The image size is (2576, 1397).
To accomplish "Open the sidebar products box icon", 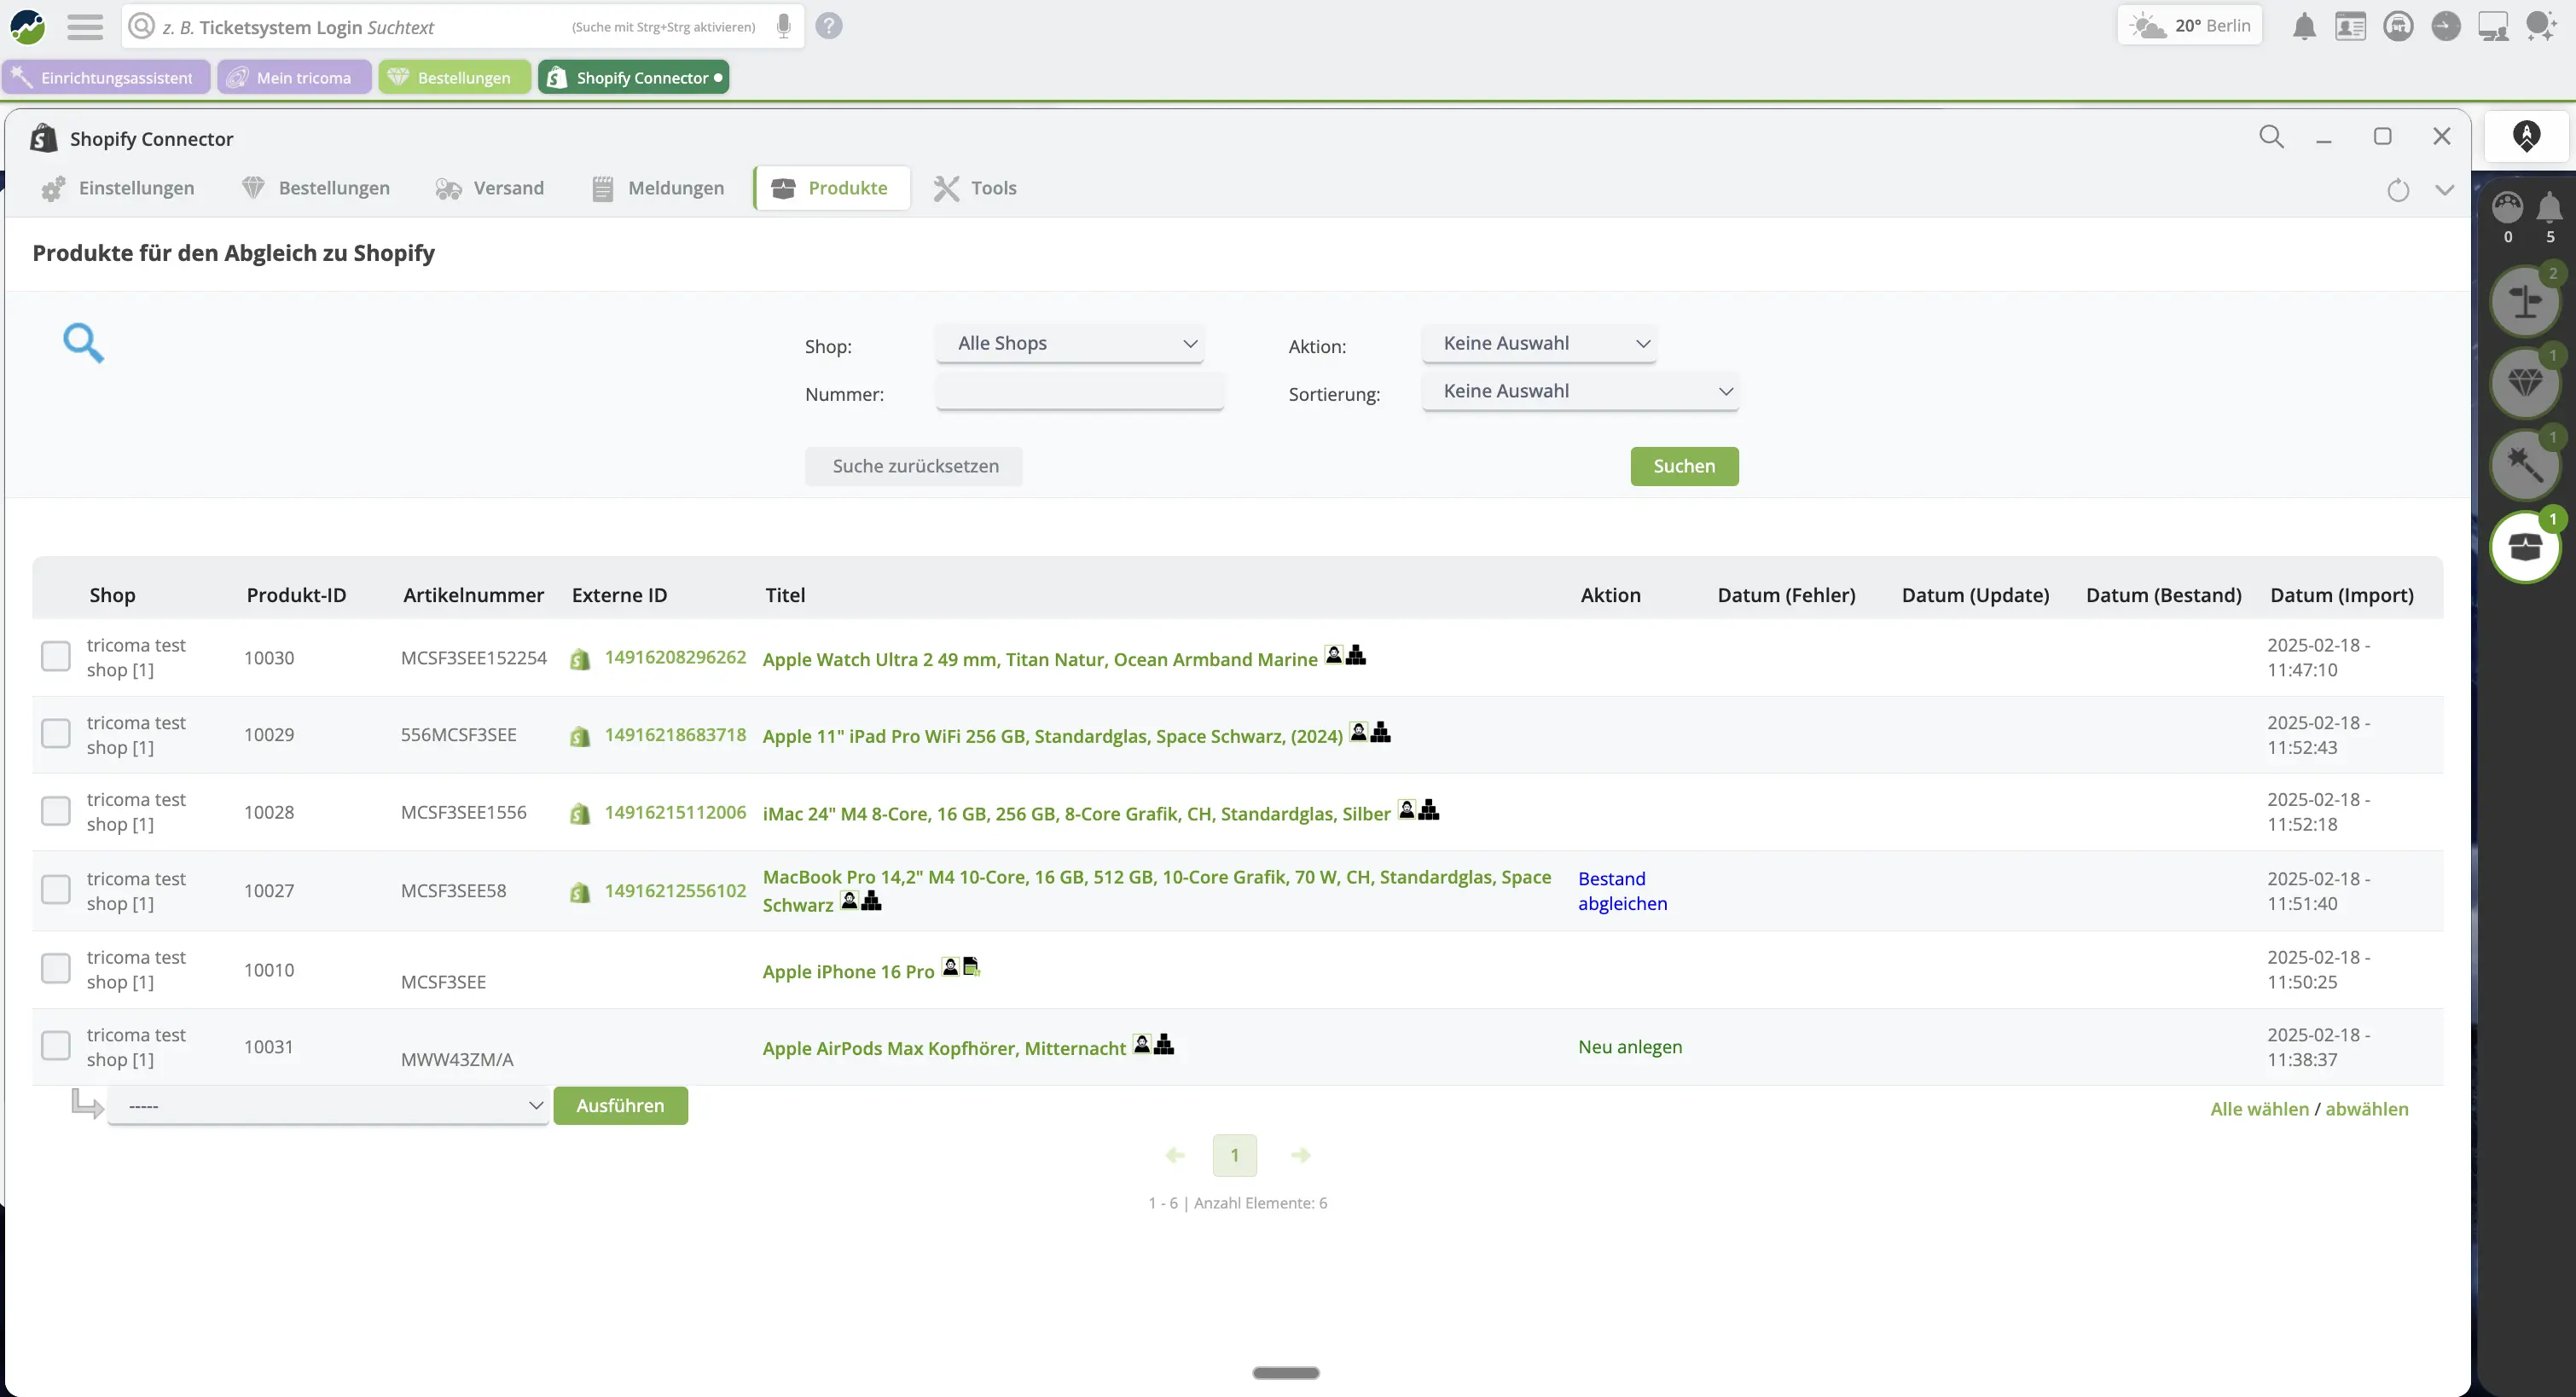I will 2525,547.
